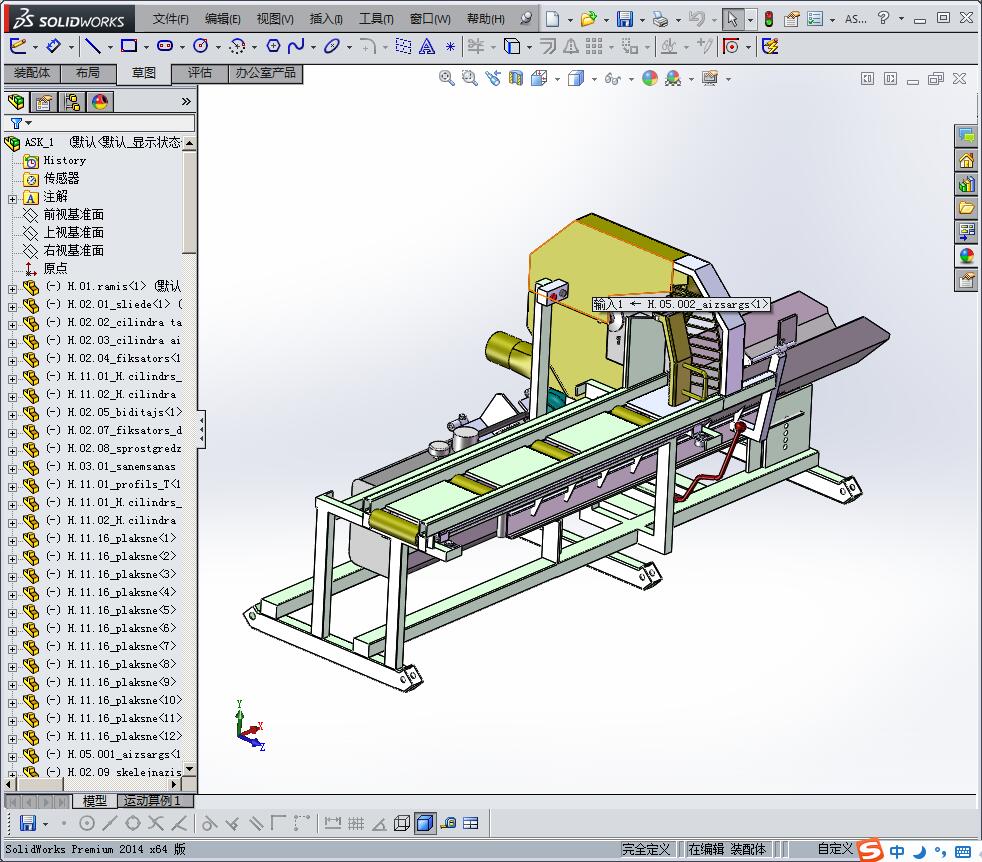Click the Sogou input method S icon

click(x=870, y=850)
